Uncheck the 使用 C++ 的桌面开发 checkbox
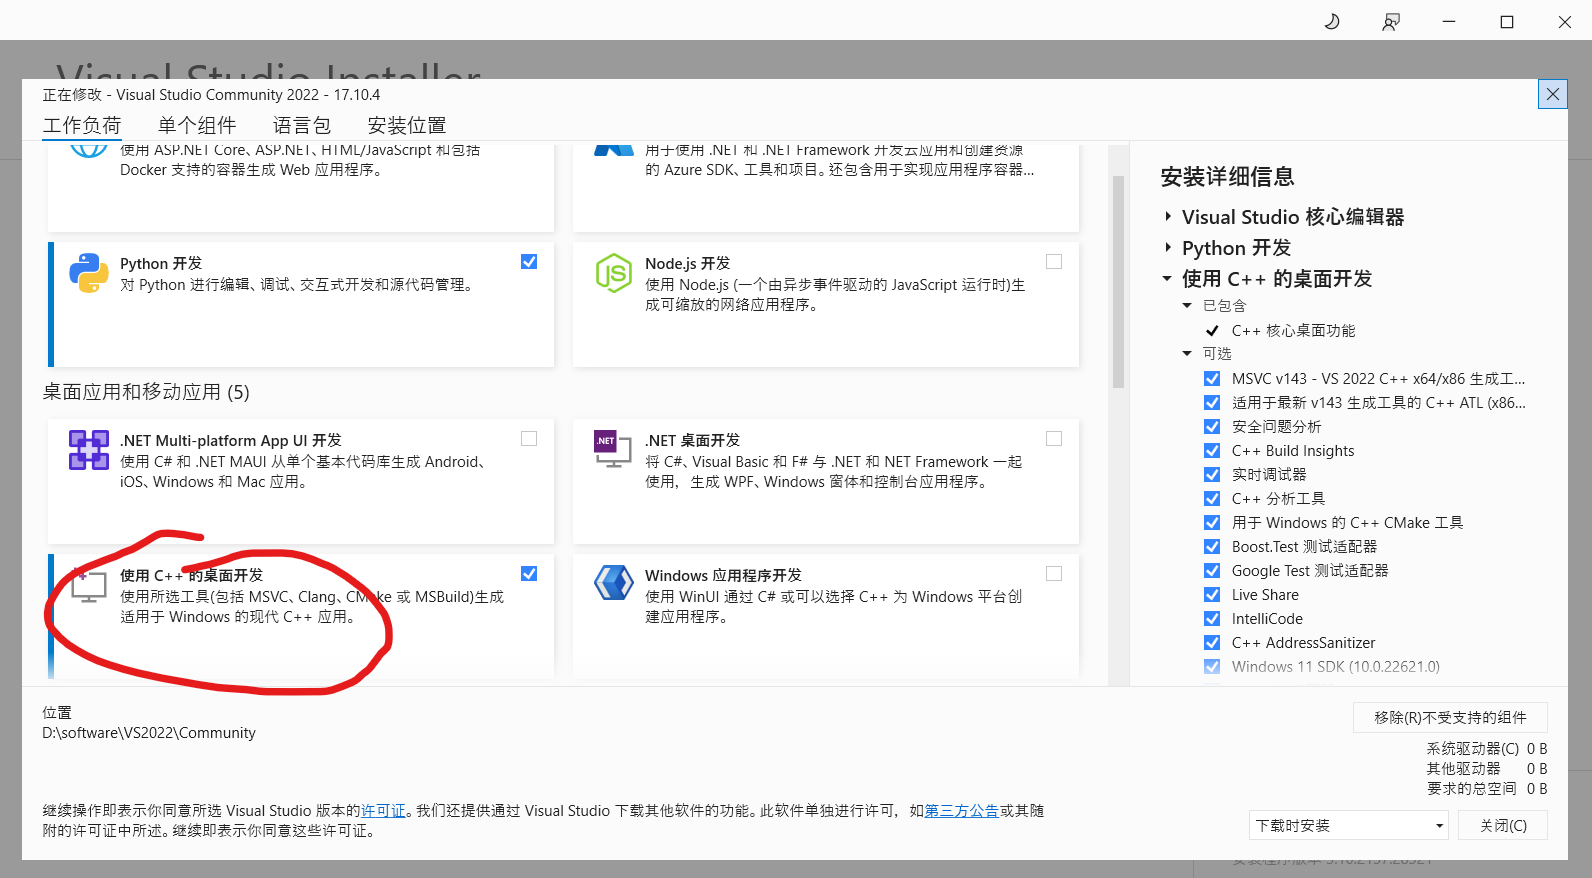Viewport: 1592px width, 878px height. pos(529,574)
